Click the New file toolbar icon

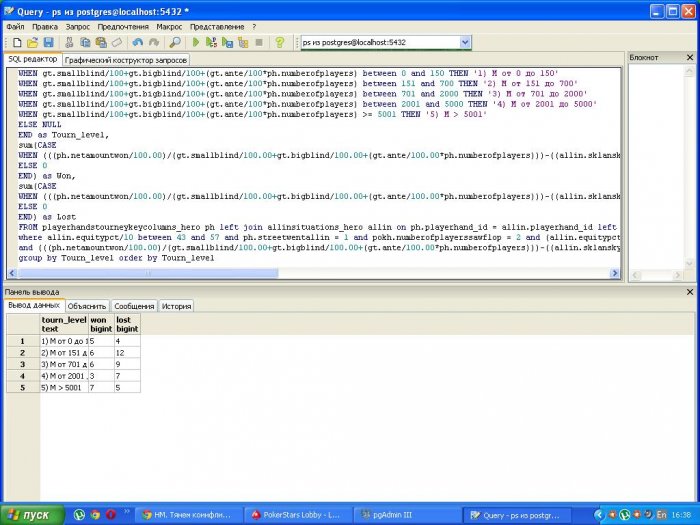(x=17, y=43)
